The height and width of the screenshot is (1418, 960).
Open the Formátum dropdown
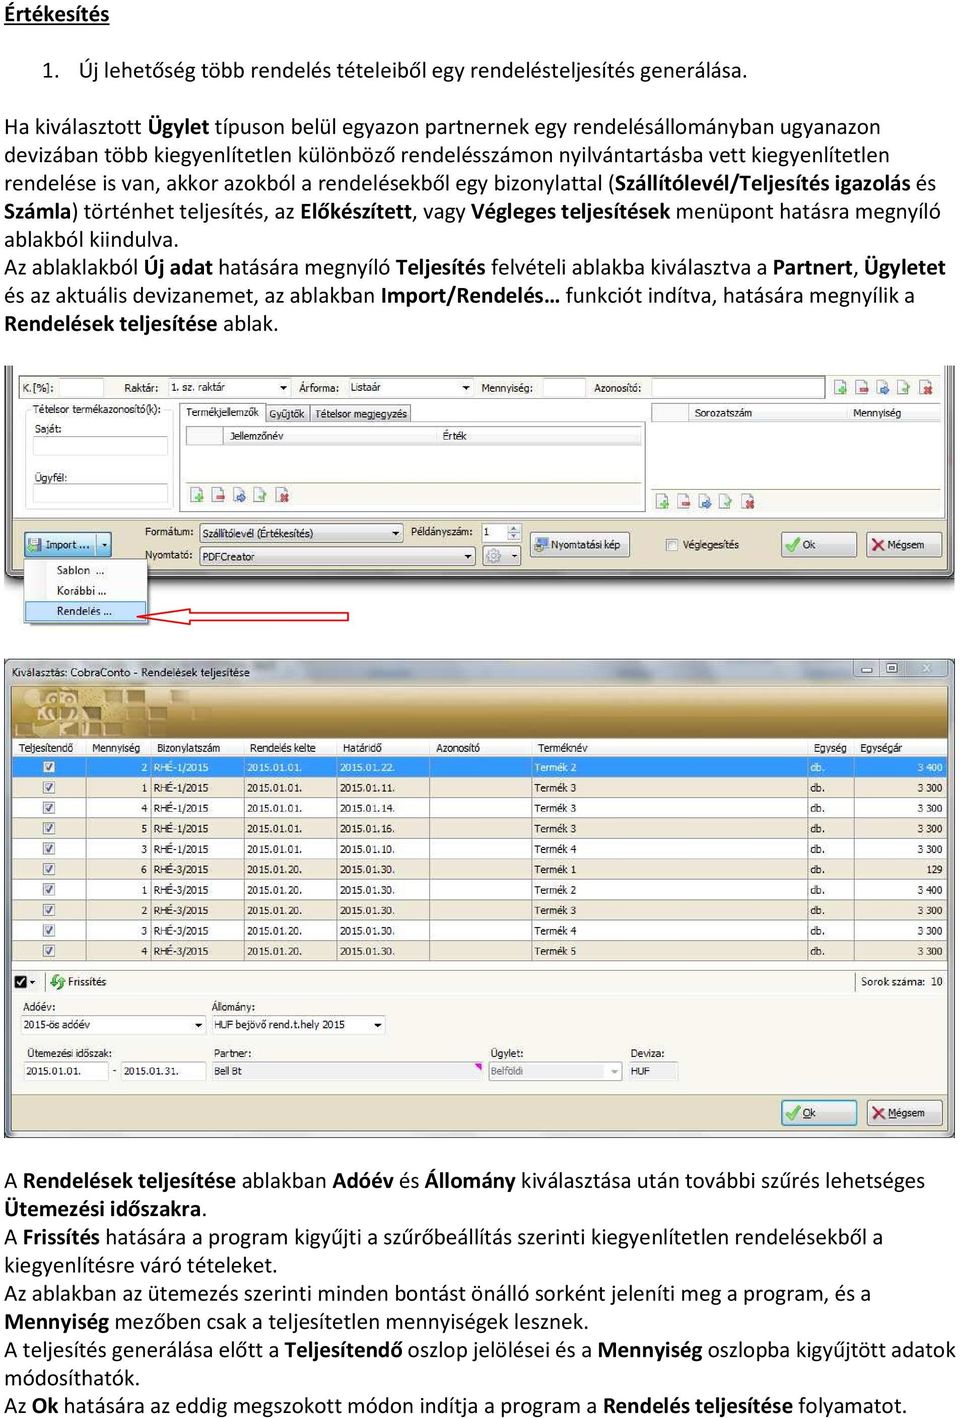[x=396, y=533]
